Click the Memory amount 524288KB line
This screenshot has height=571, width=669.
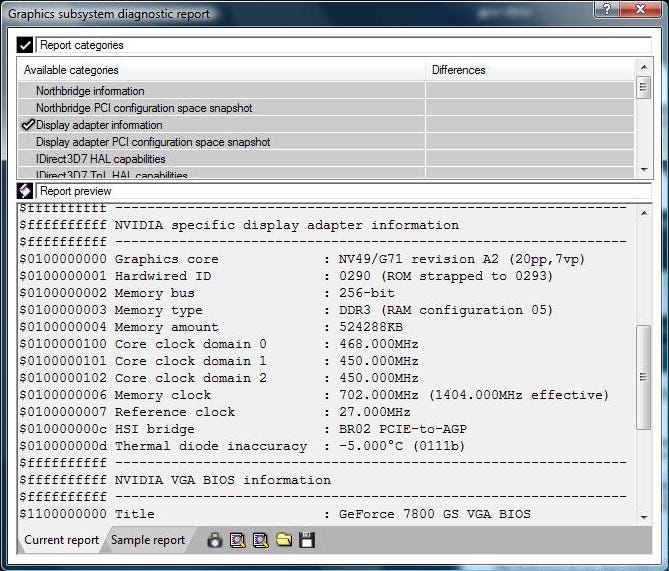click(x=211, y=327)
